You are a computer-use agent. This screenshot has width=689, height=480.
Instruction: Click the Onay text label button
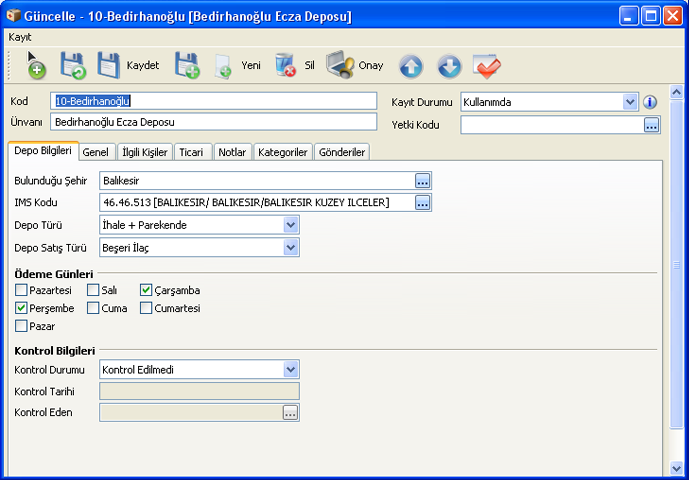pos(371,65)
